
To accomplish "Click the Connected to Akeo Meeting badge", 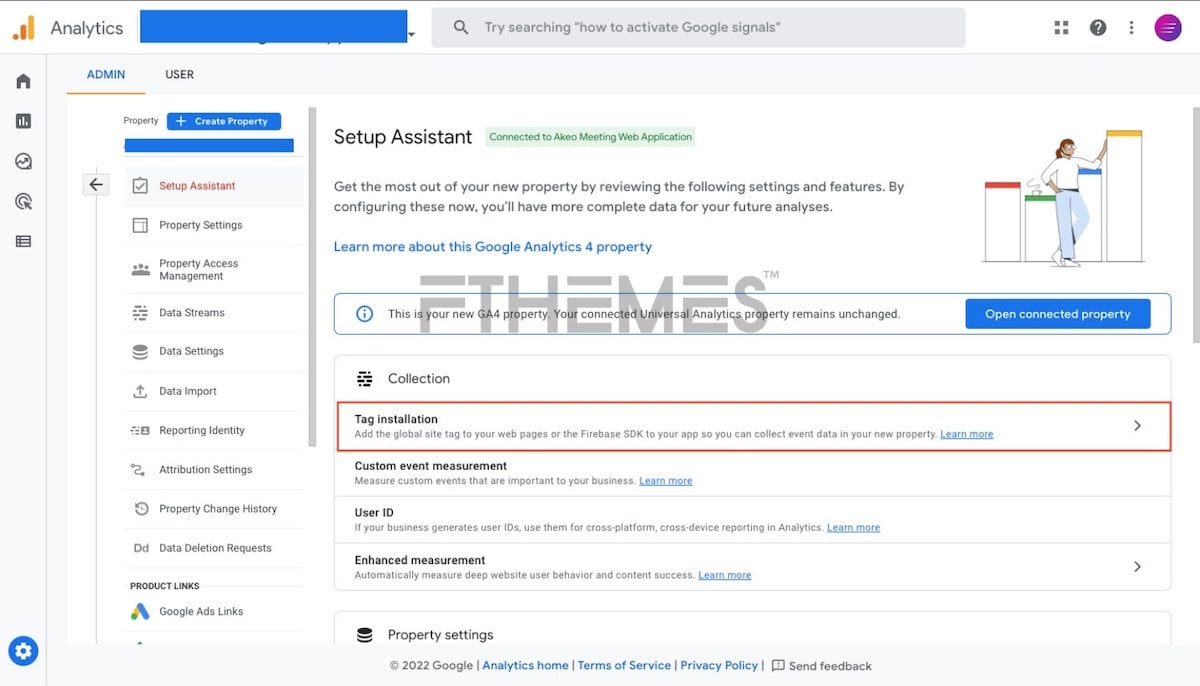I will [x=590, y=137].
